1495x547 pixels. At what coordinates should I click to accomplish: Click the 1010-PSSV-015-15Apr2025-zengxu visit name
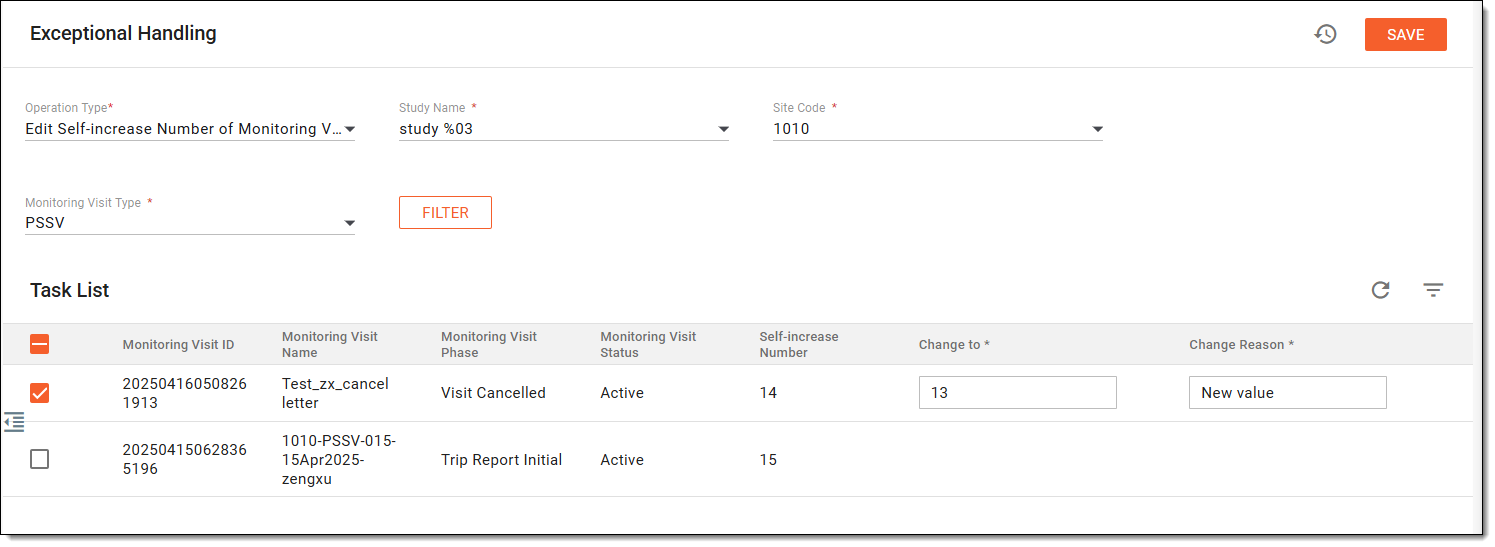(x=339, y=459)
